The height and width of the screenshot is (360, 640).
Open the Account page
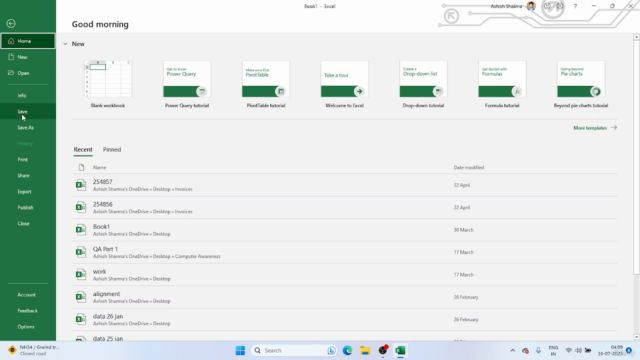click(28, 295)
